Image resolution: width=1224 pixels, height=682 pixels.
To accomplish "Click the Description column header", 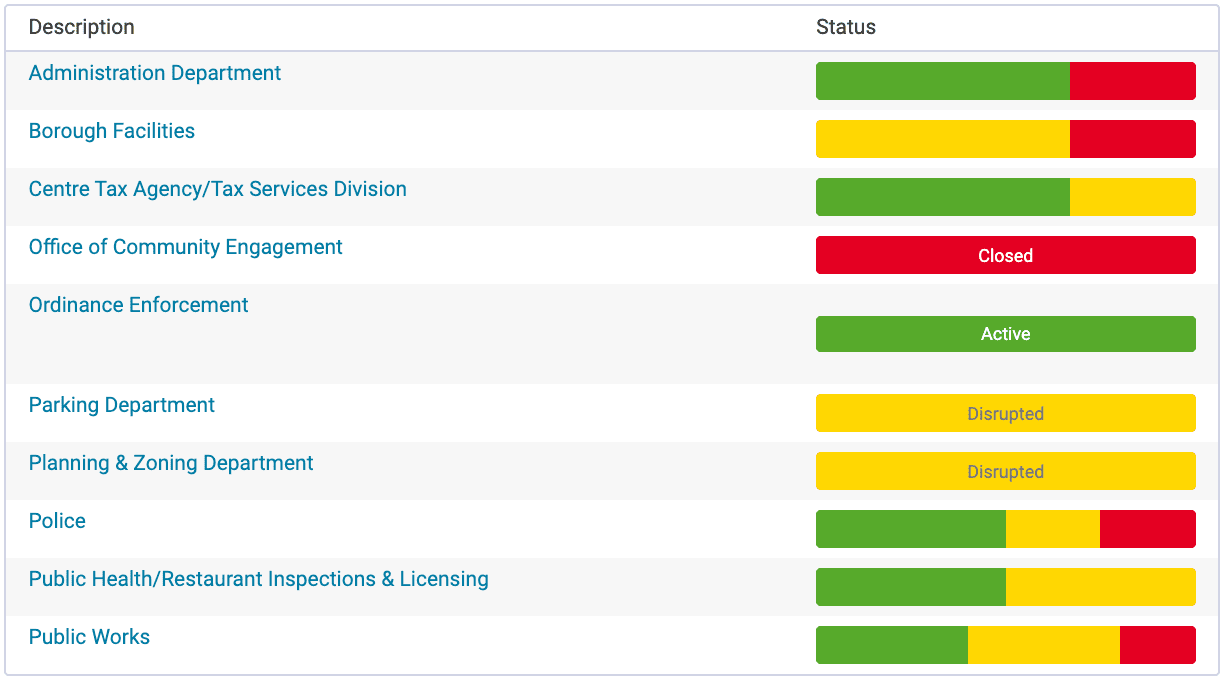I will [x=82, y=27].
